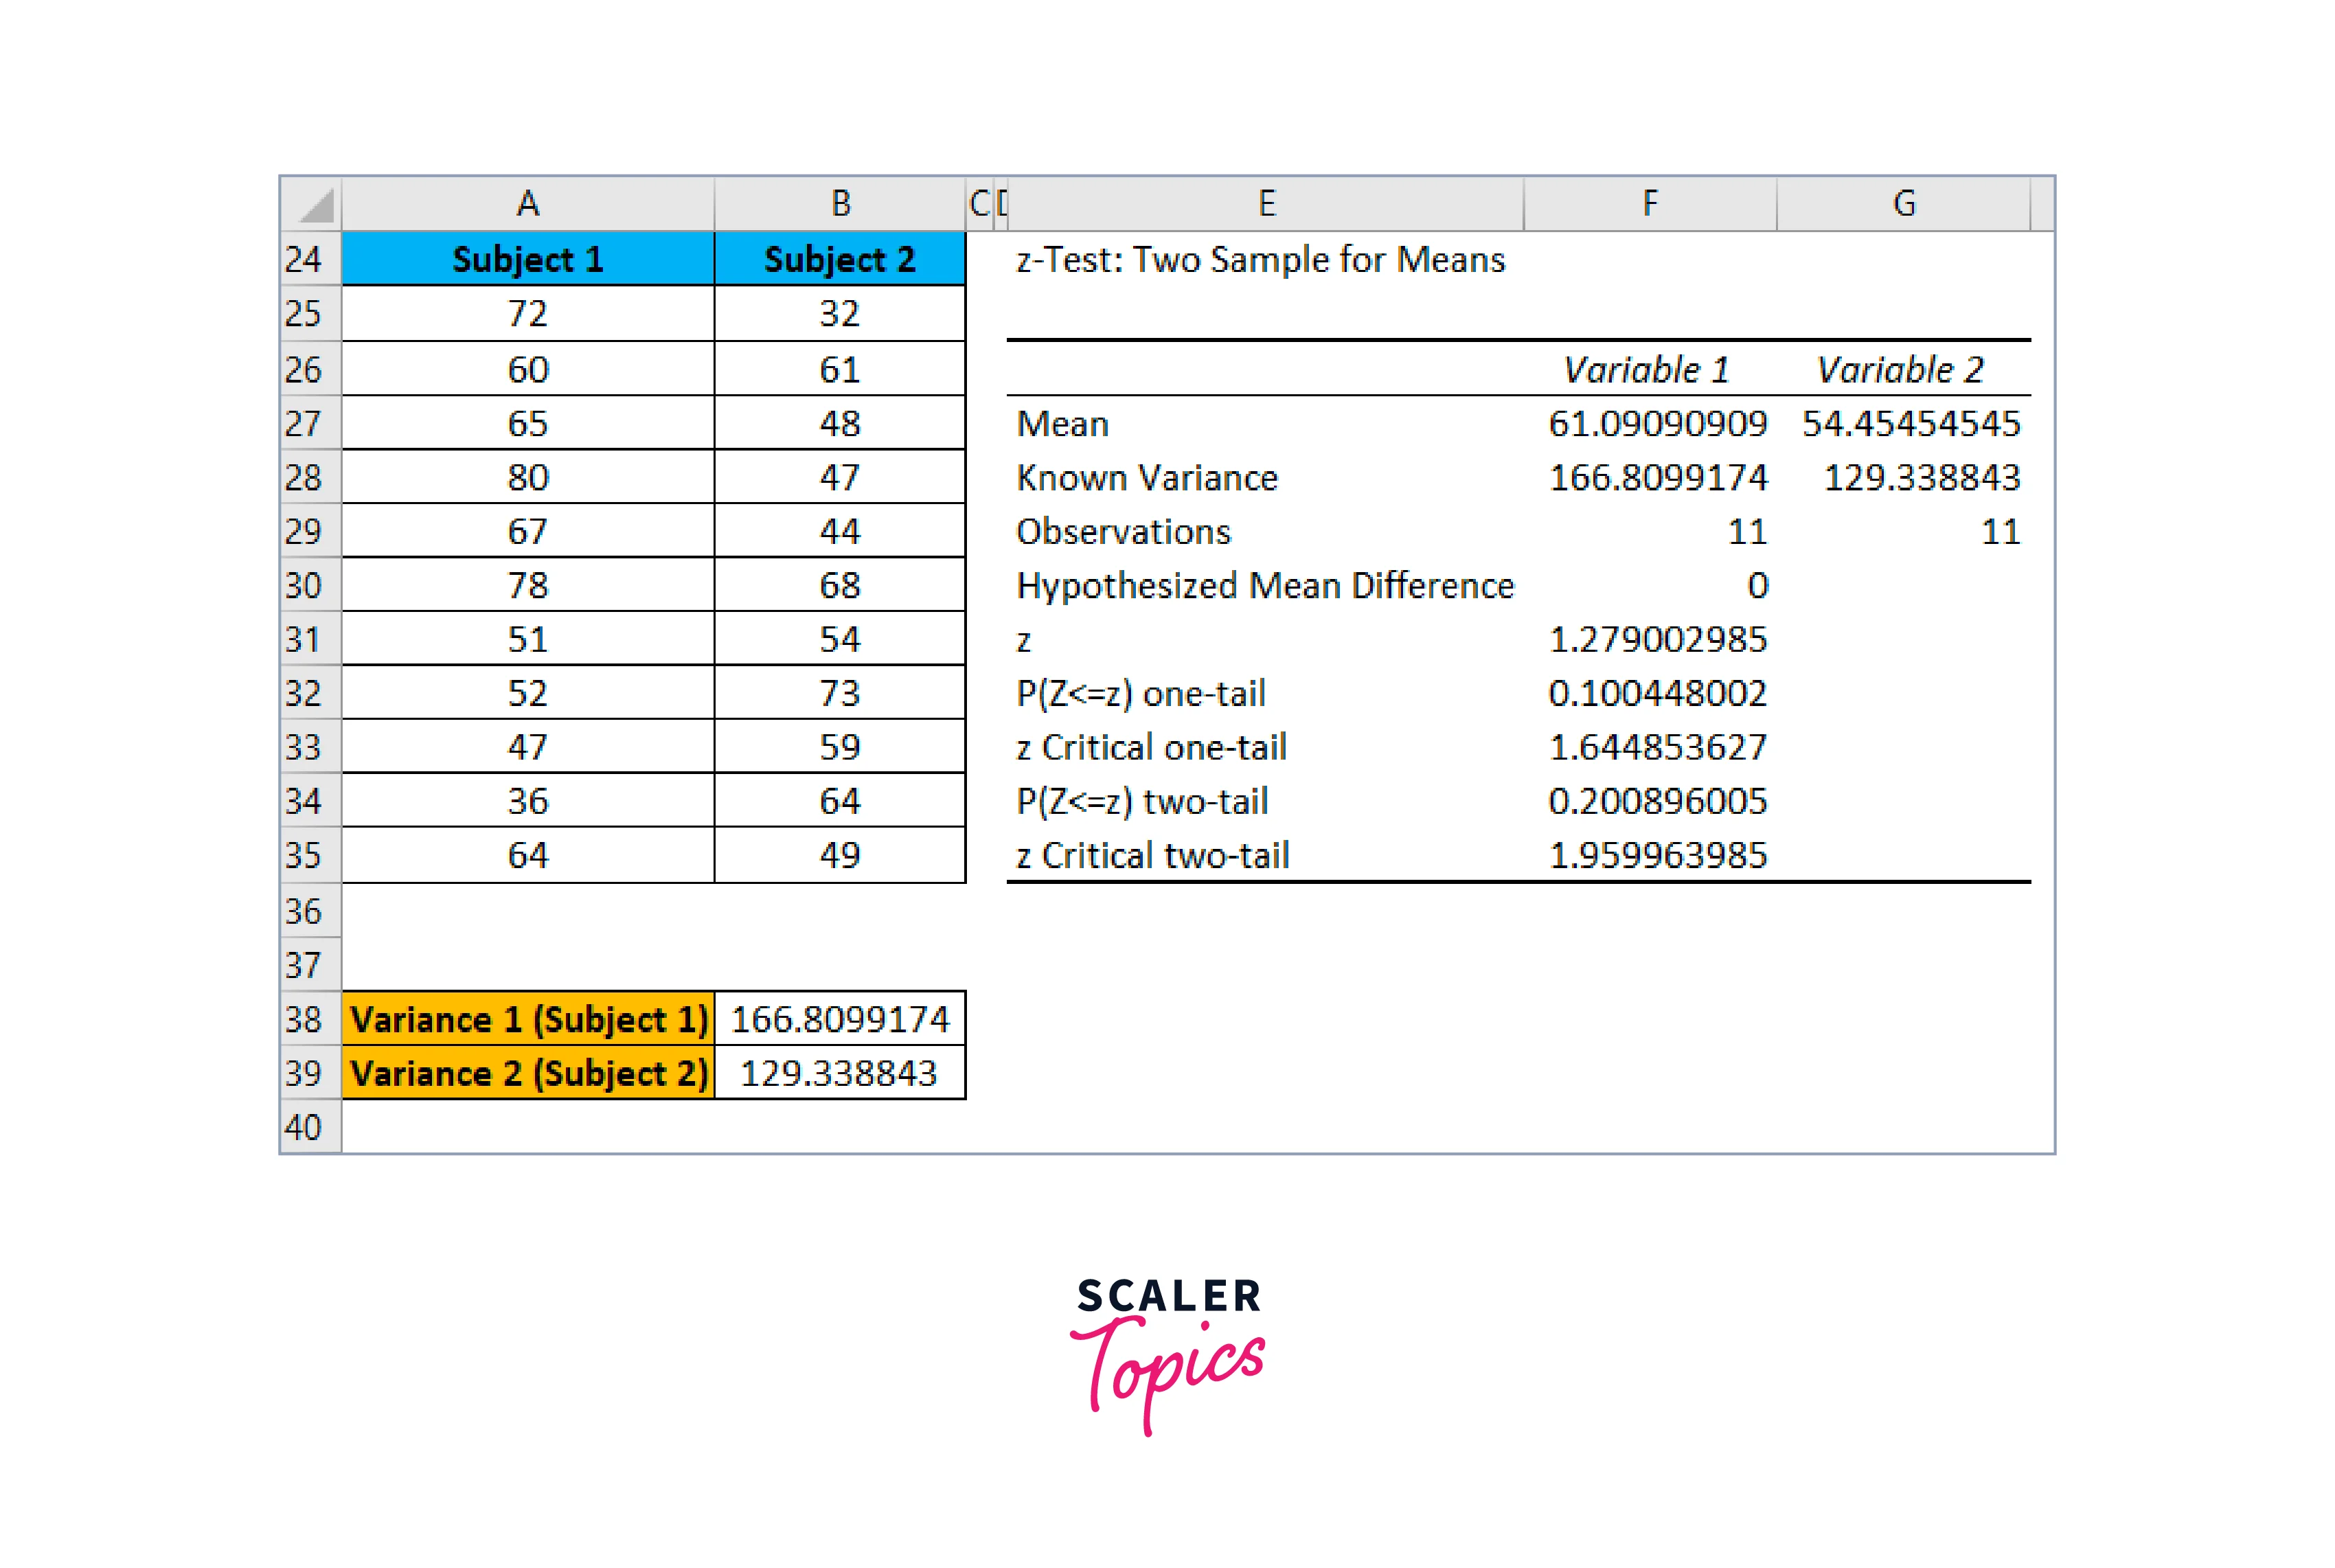2335x1568 pixels.
Task: Select the Subject 1 header cell
Action: 528,260
